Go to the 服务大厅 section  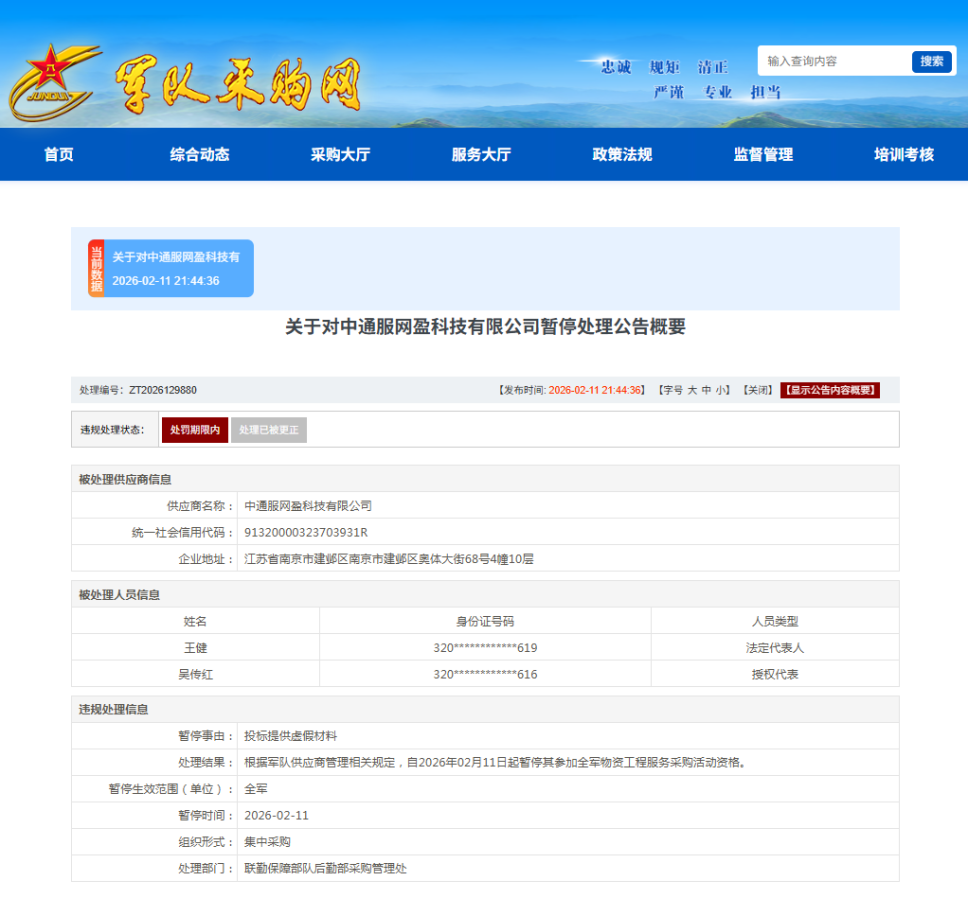[481, 154]
